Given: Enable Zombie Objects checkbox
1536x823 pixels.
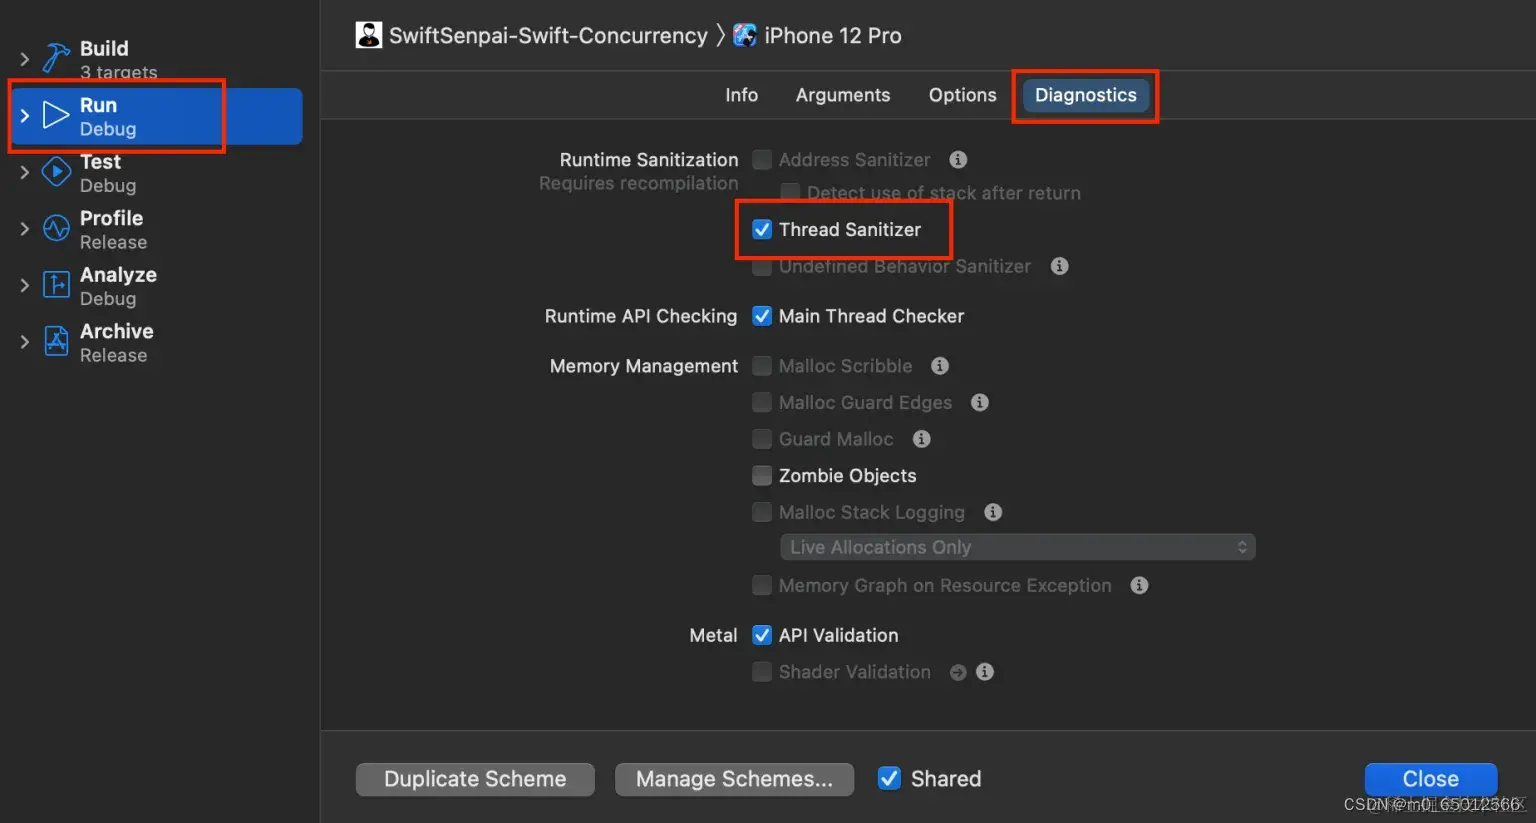Looking at the screenshot, I should click(x=762, y=475).
